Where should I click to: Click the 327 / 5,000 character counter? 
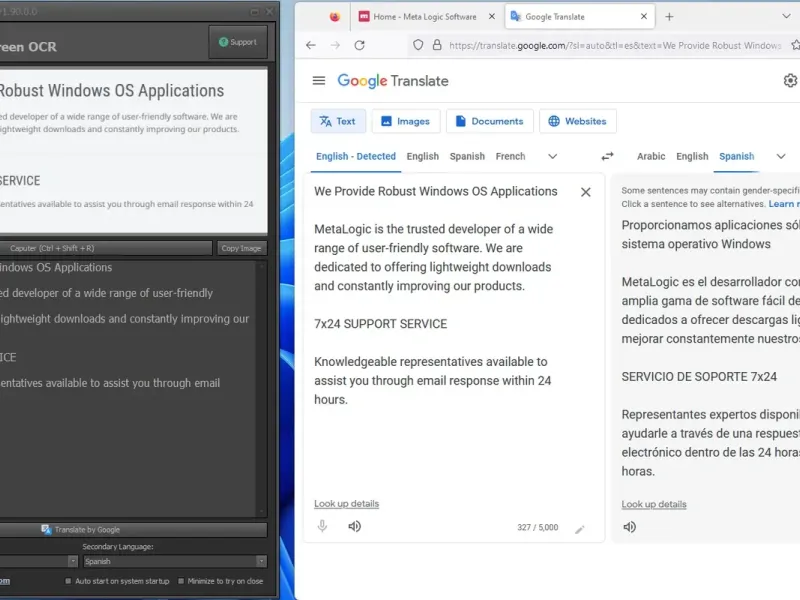(x=537, y=527)
